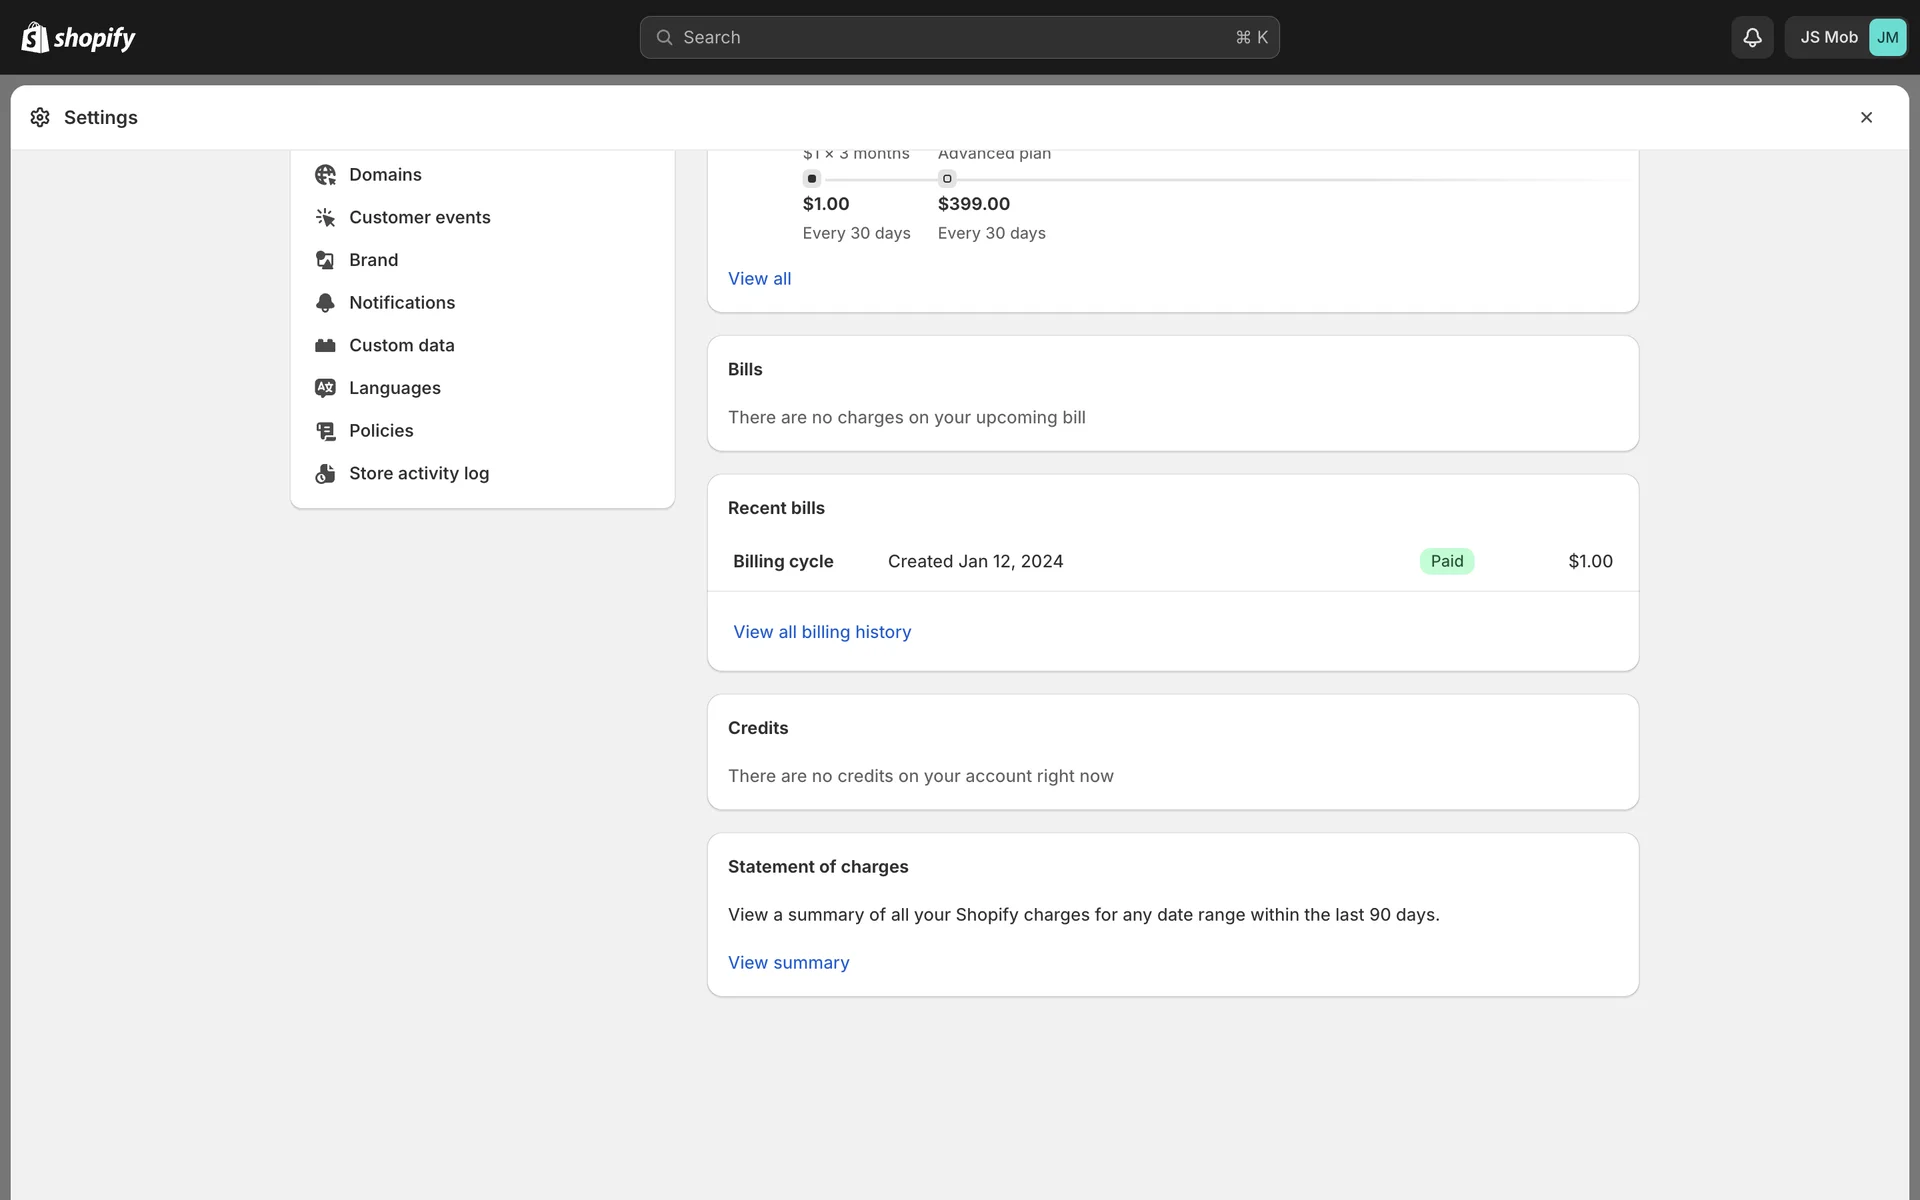This screenshot has height=1200, width=1920.
Task: Click the Languages translate icon
Action: point(325,388)
